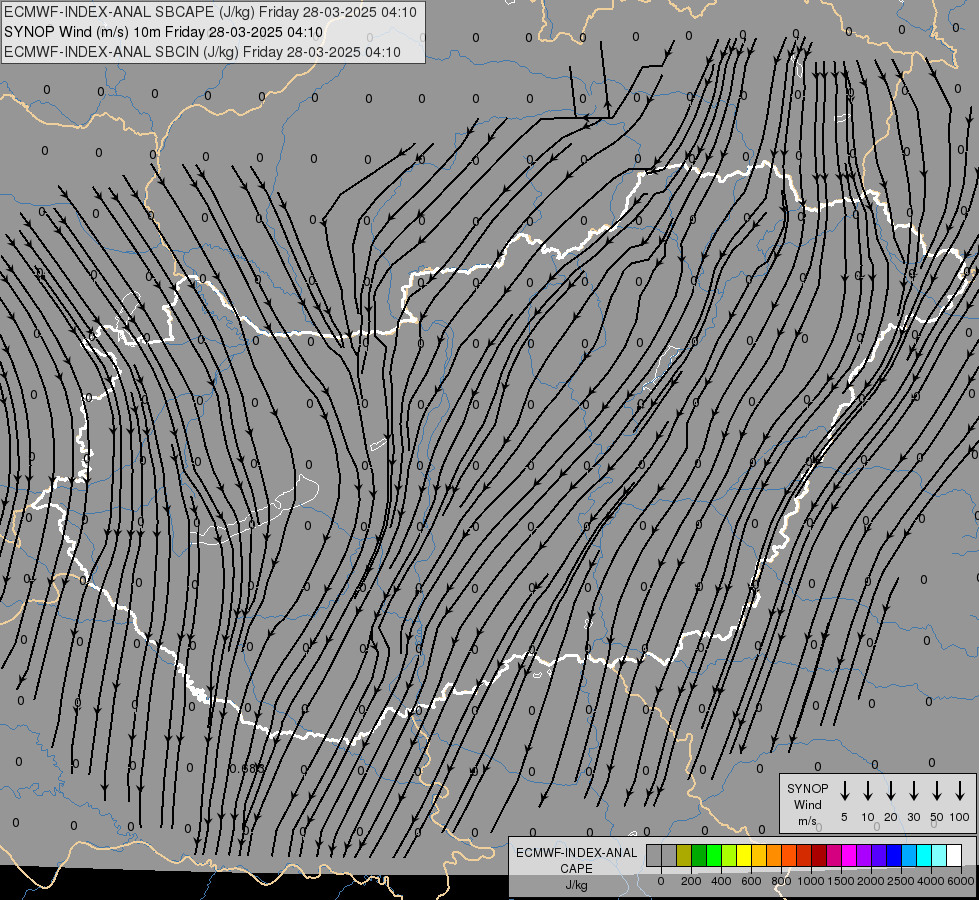Click the 2500 tick label on CAPE scale
Image resolution: width=979 pixels, height=900 pixels.
(901, 881)
